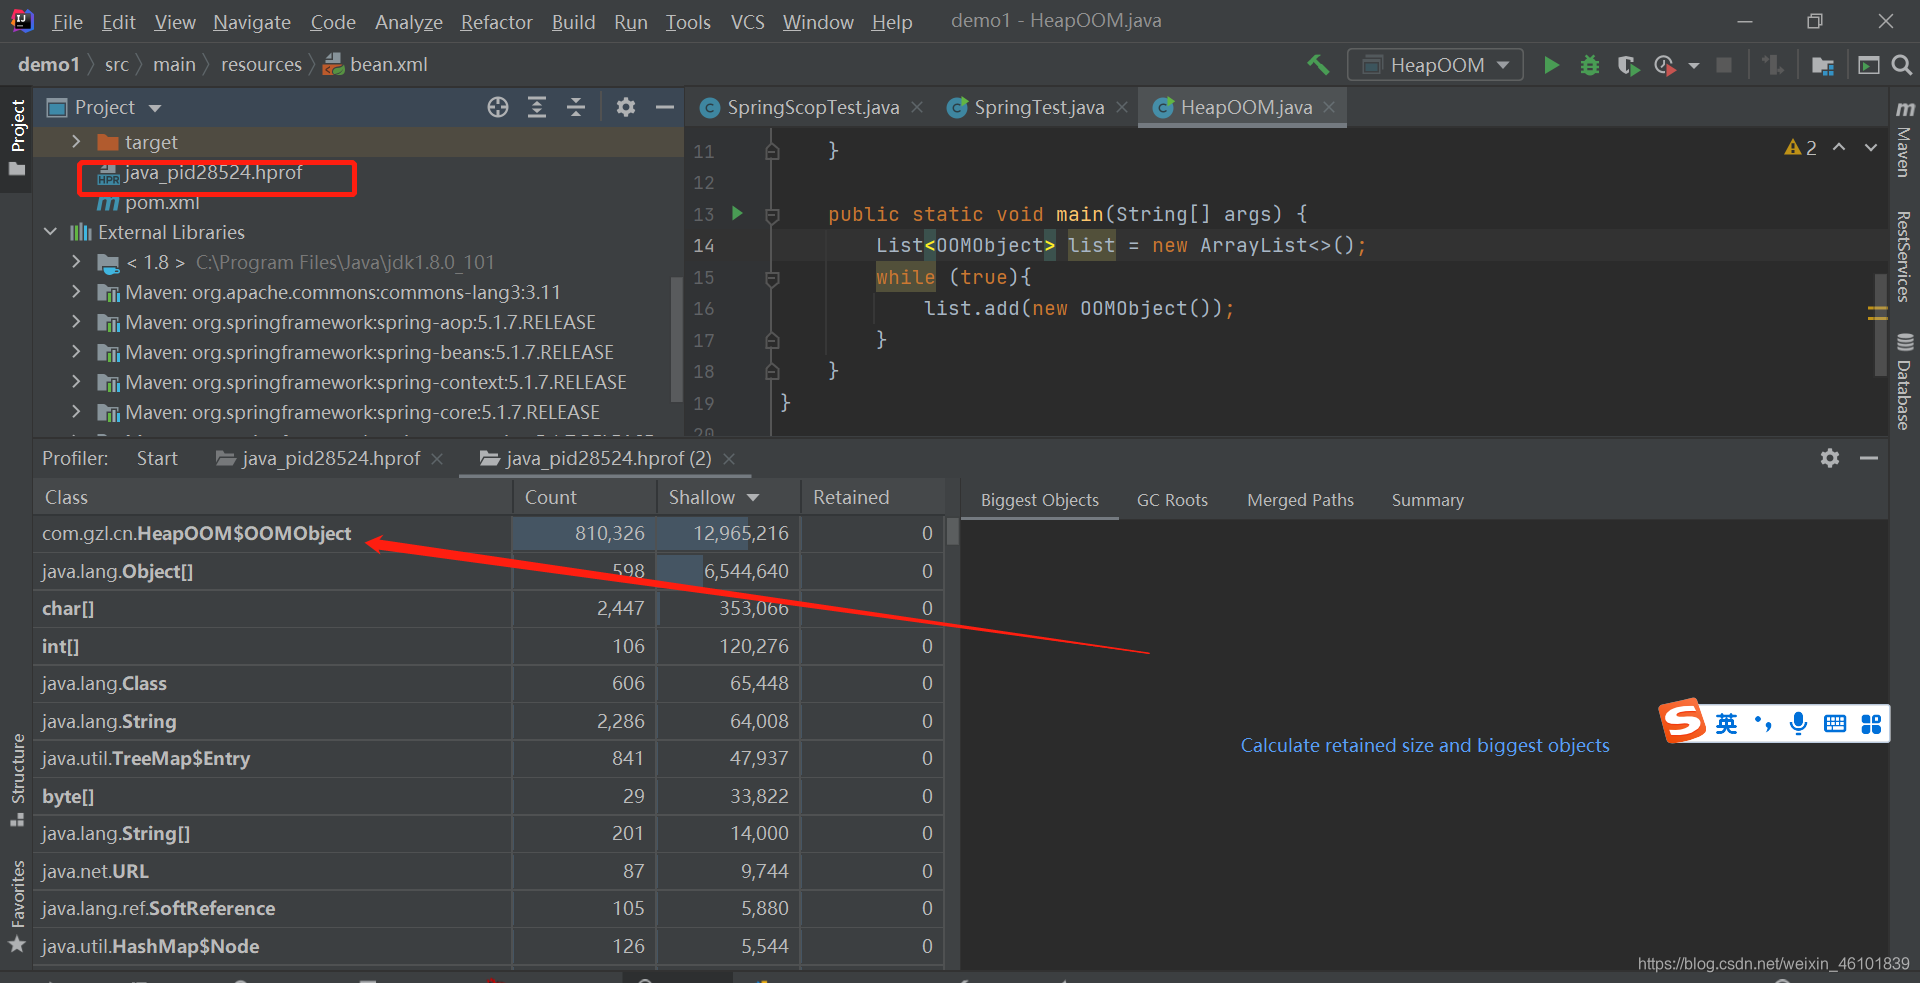The image size is (1920, 983).
Task: Expand the JDK 1.8 library node
Action: click(x=76, y=262)
